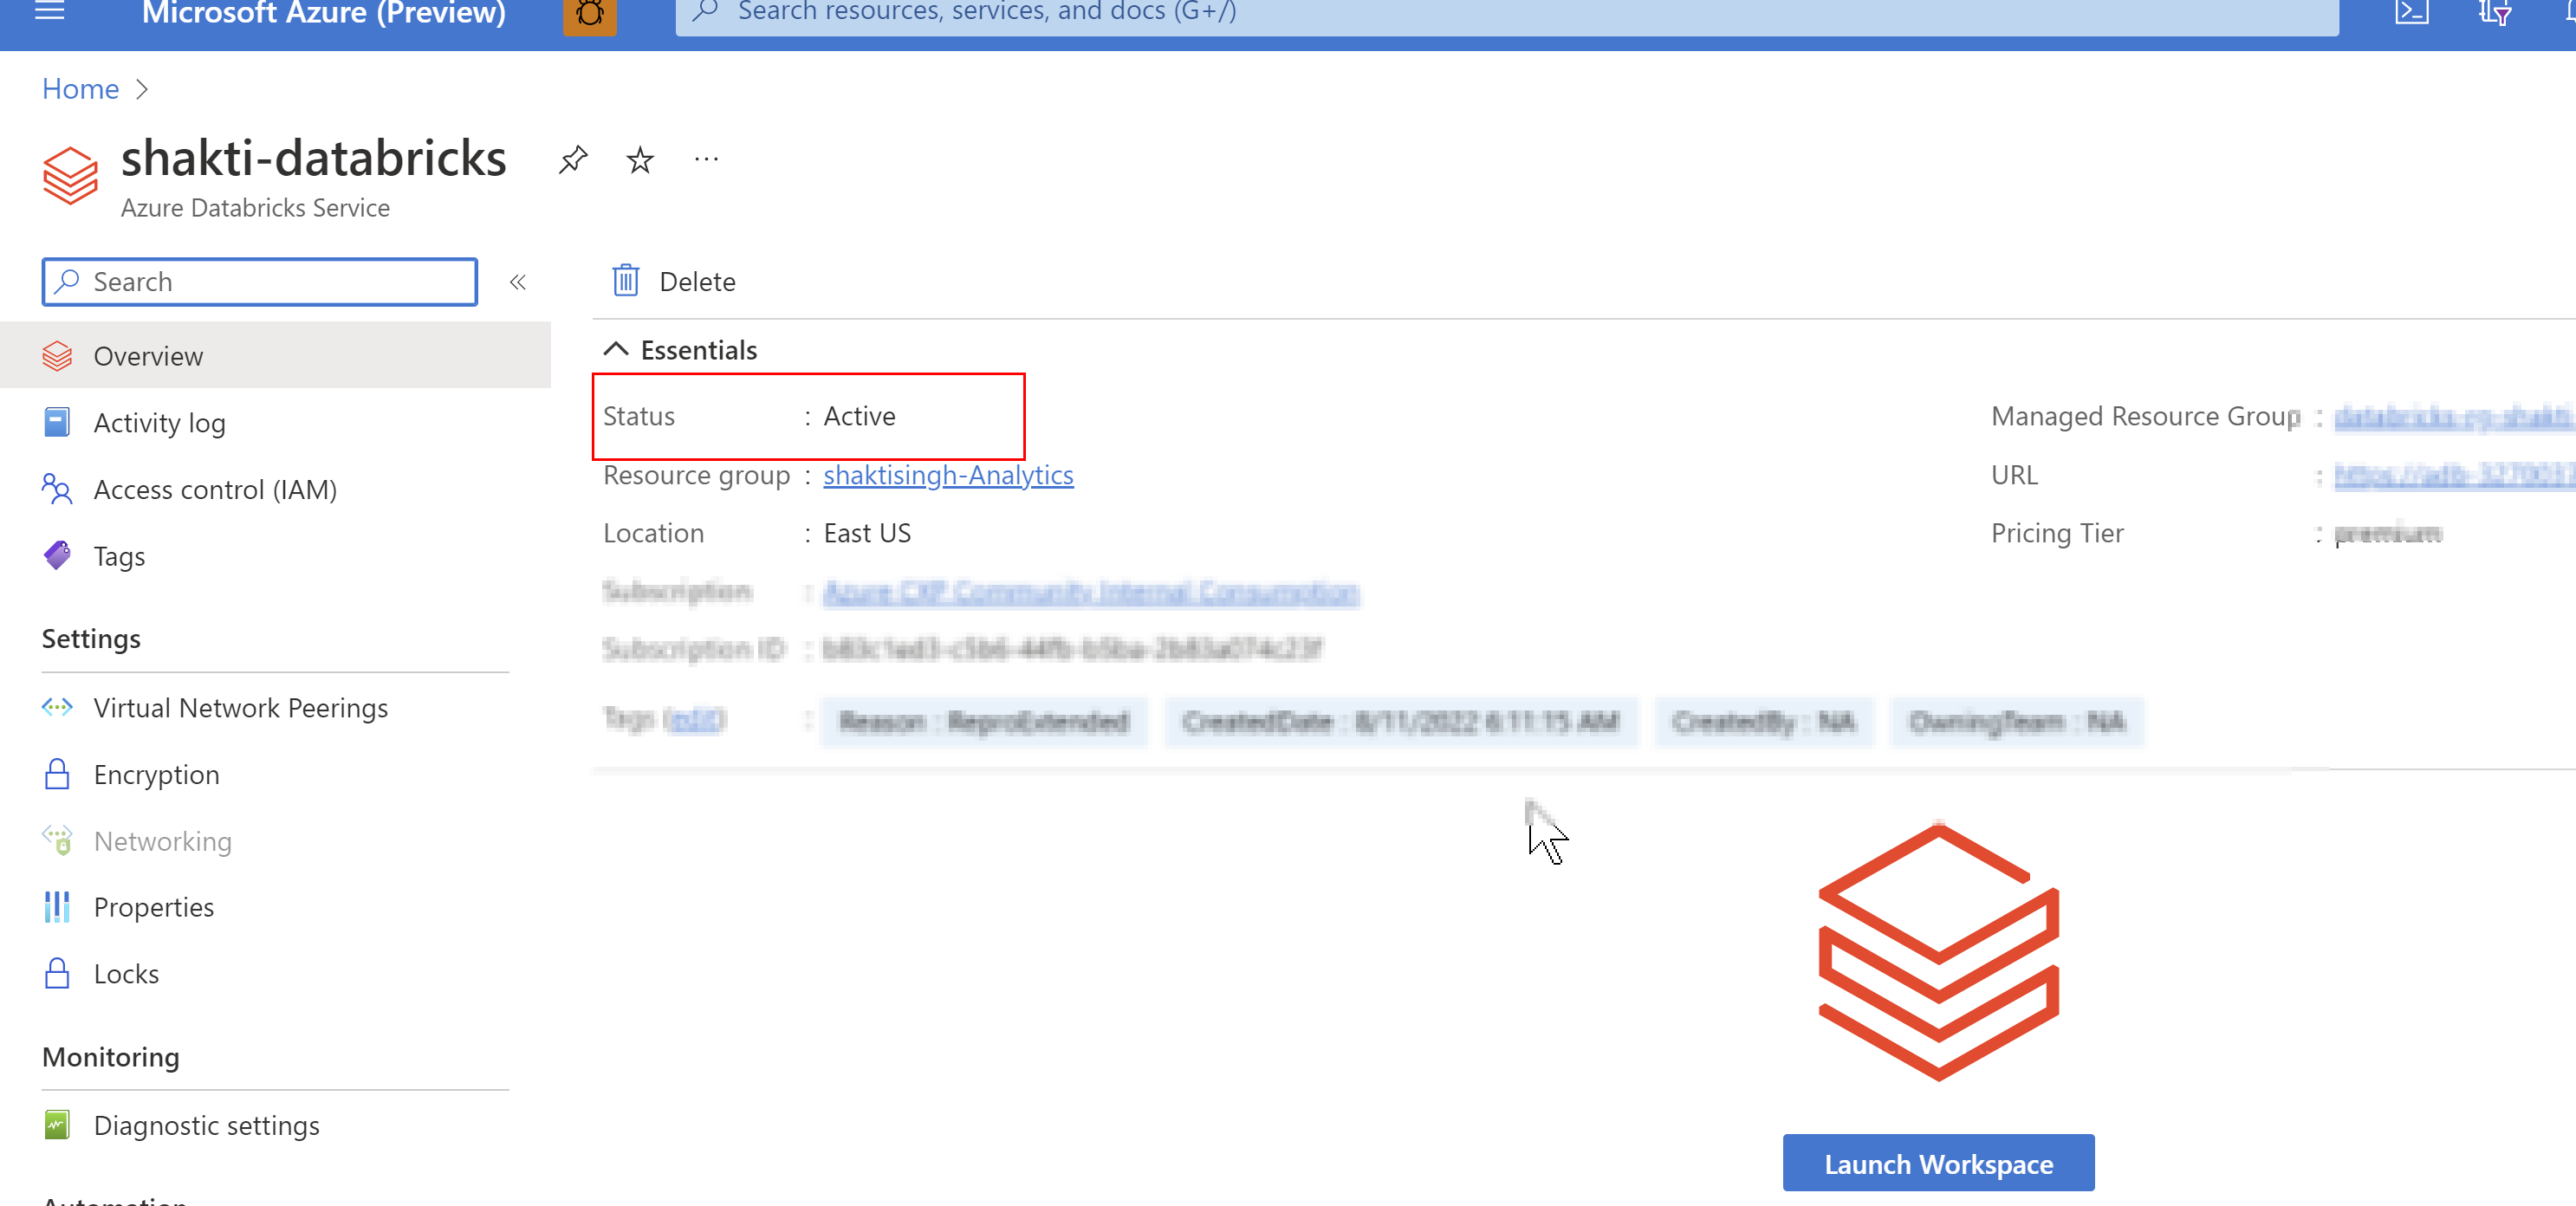Click the Overview databricks icon

click(x=57, y=356)
